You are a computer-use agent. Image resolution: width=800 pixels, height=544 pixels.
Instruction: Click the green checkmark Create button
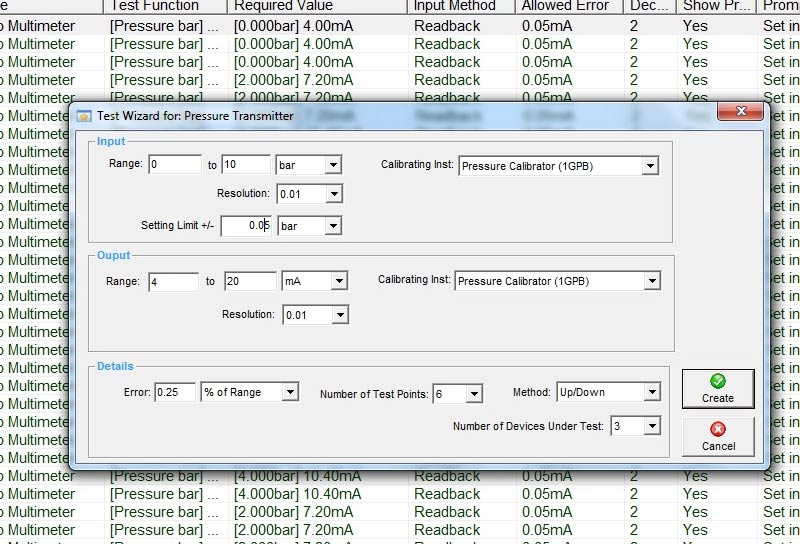(717, 388)
